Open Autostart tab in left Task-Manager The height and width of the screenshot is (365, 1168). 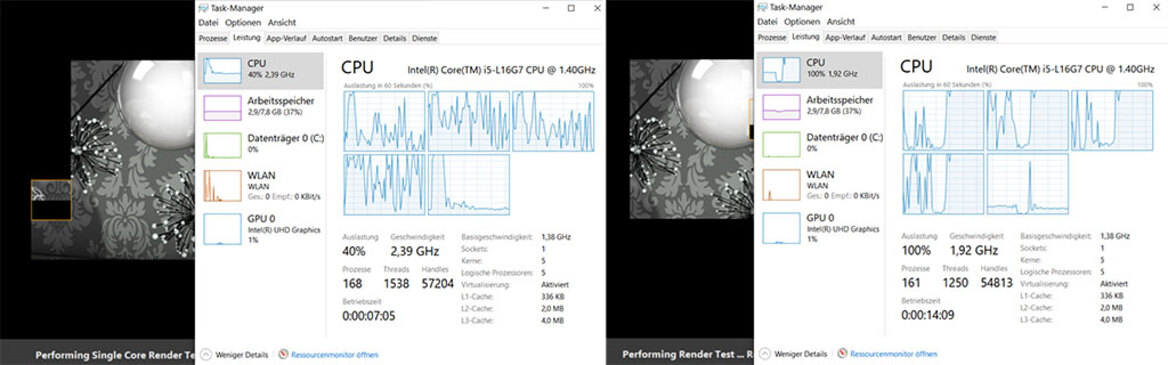click(x=327, y=37)
